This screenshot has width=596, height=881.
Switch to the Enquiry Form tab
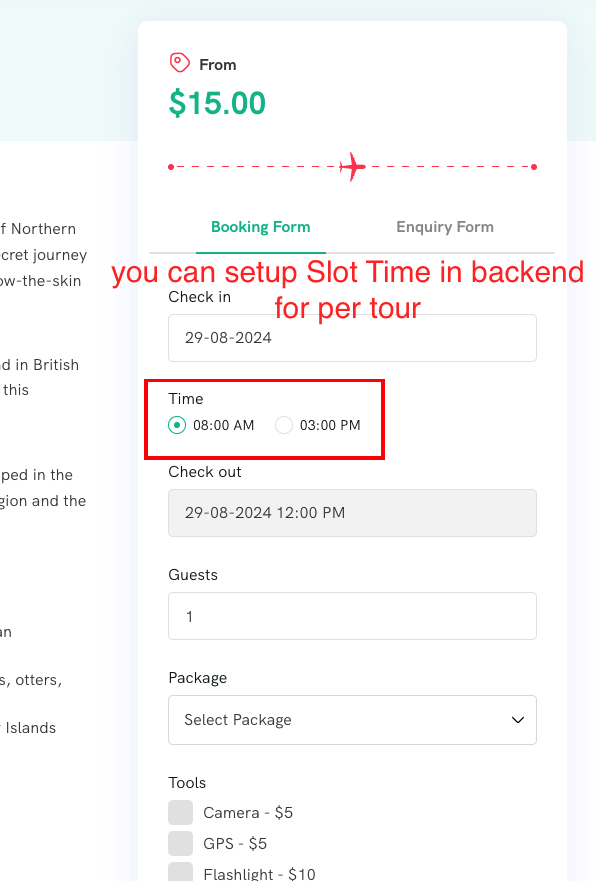[445, 227]
